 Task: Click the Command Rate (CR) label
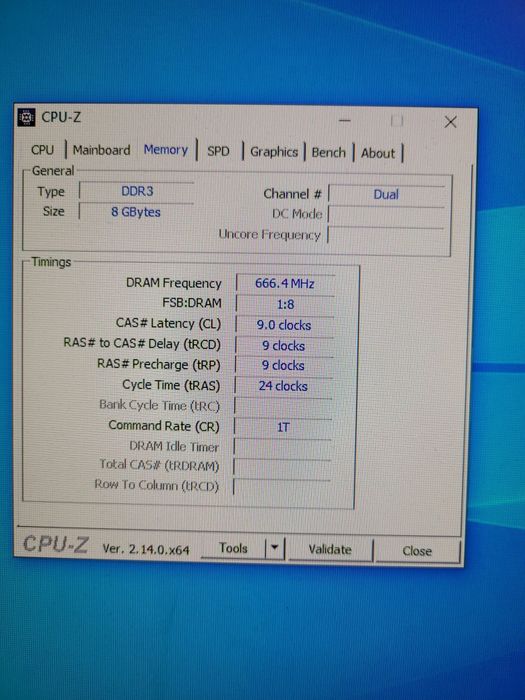[x=164, y=426]
